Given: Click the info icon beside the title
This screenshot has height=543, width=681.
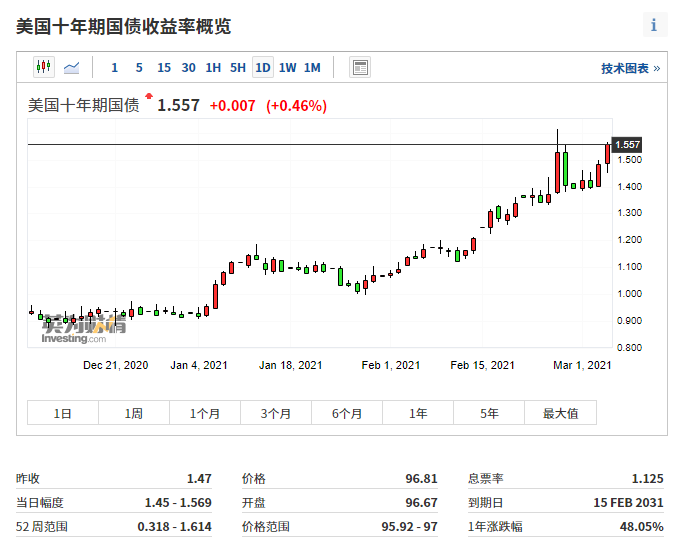Looking at the screenshot, I should pos(655,25).
